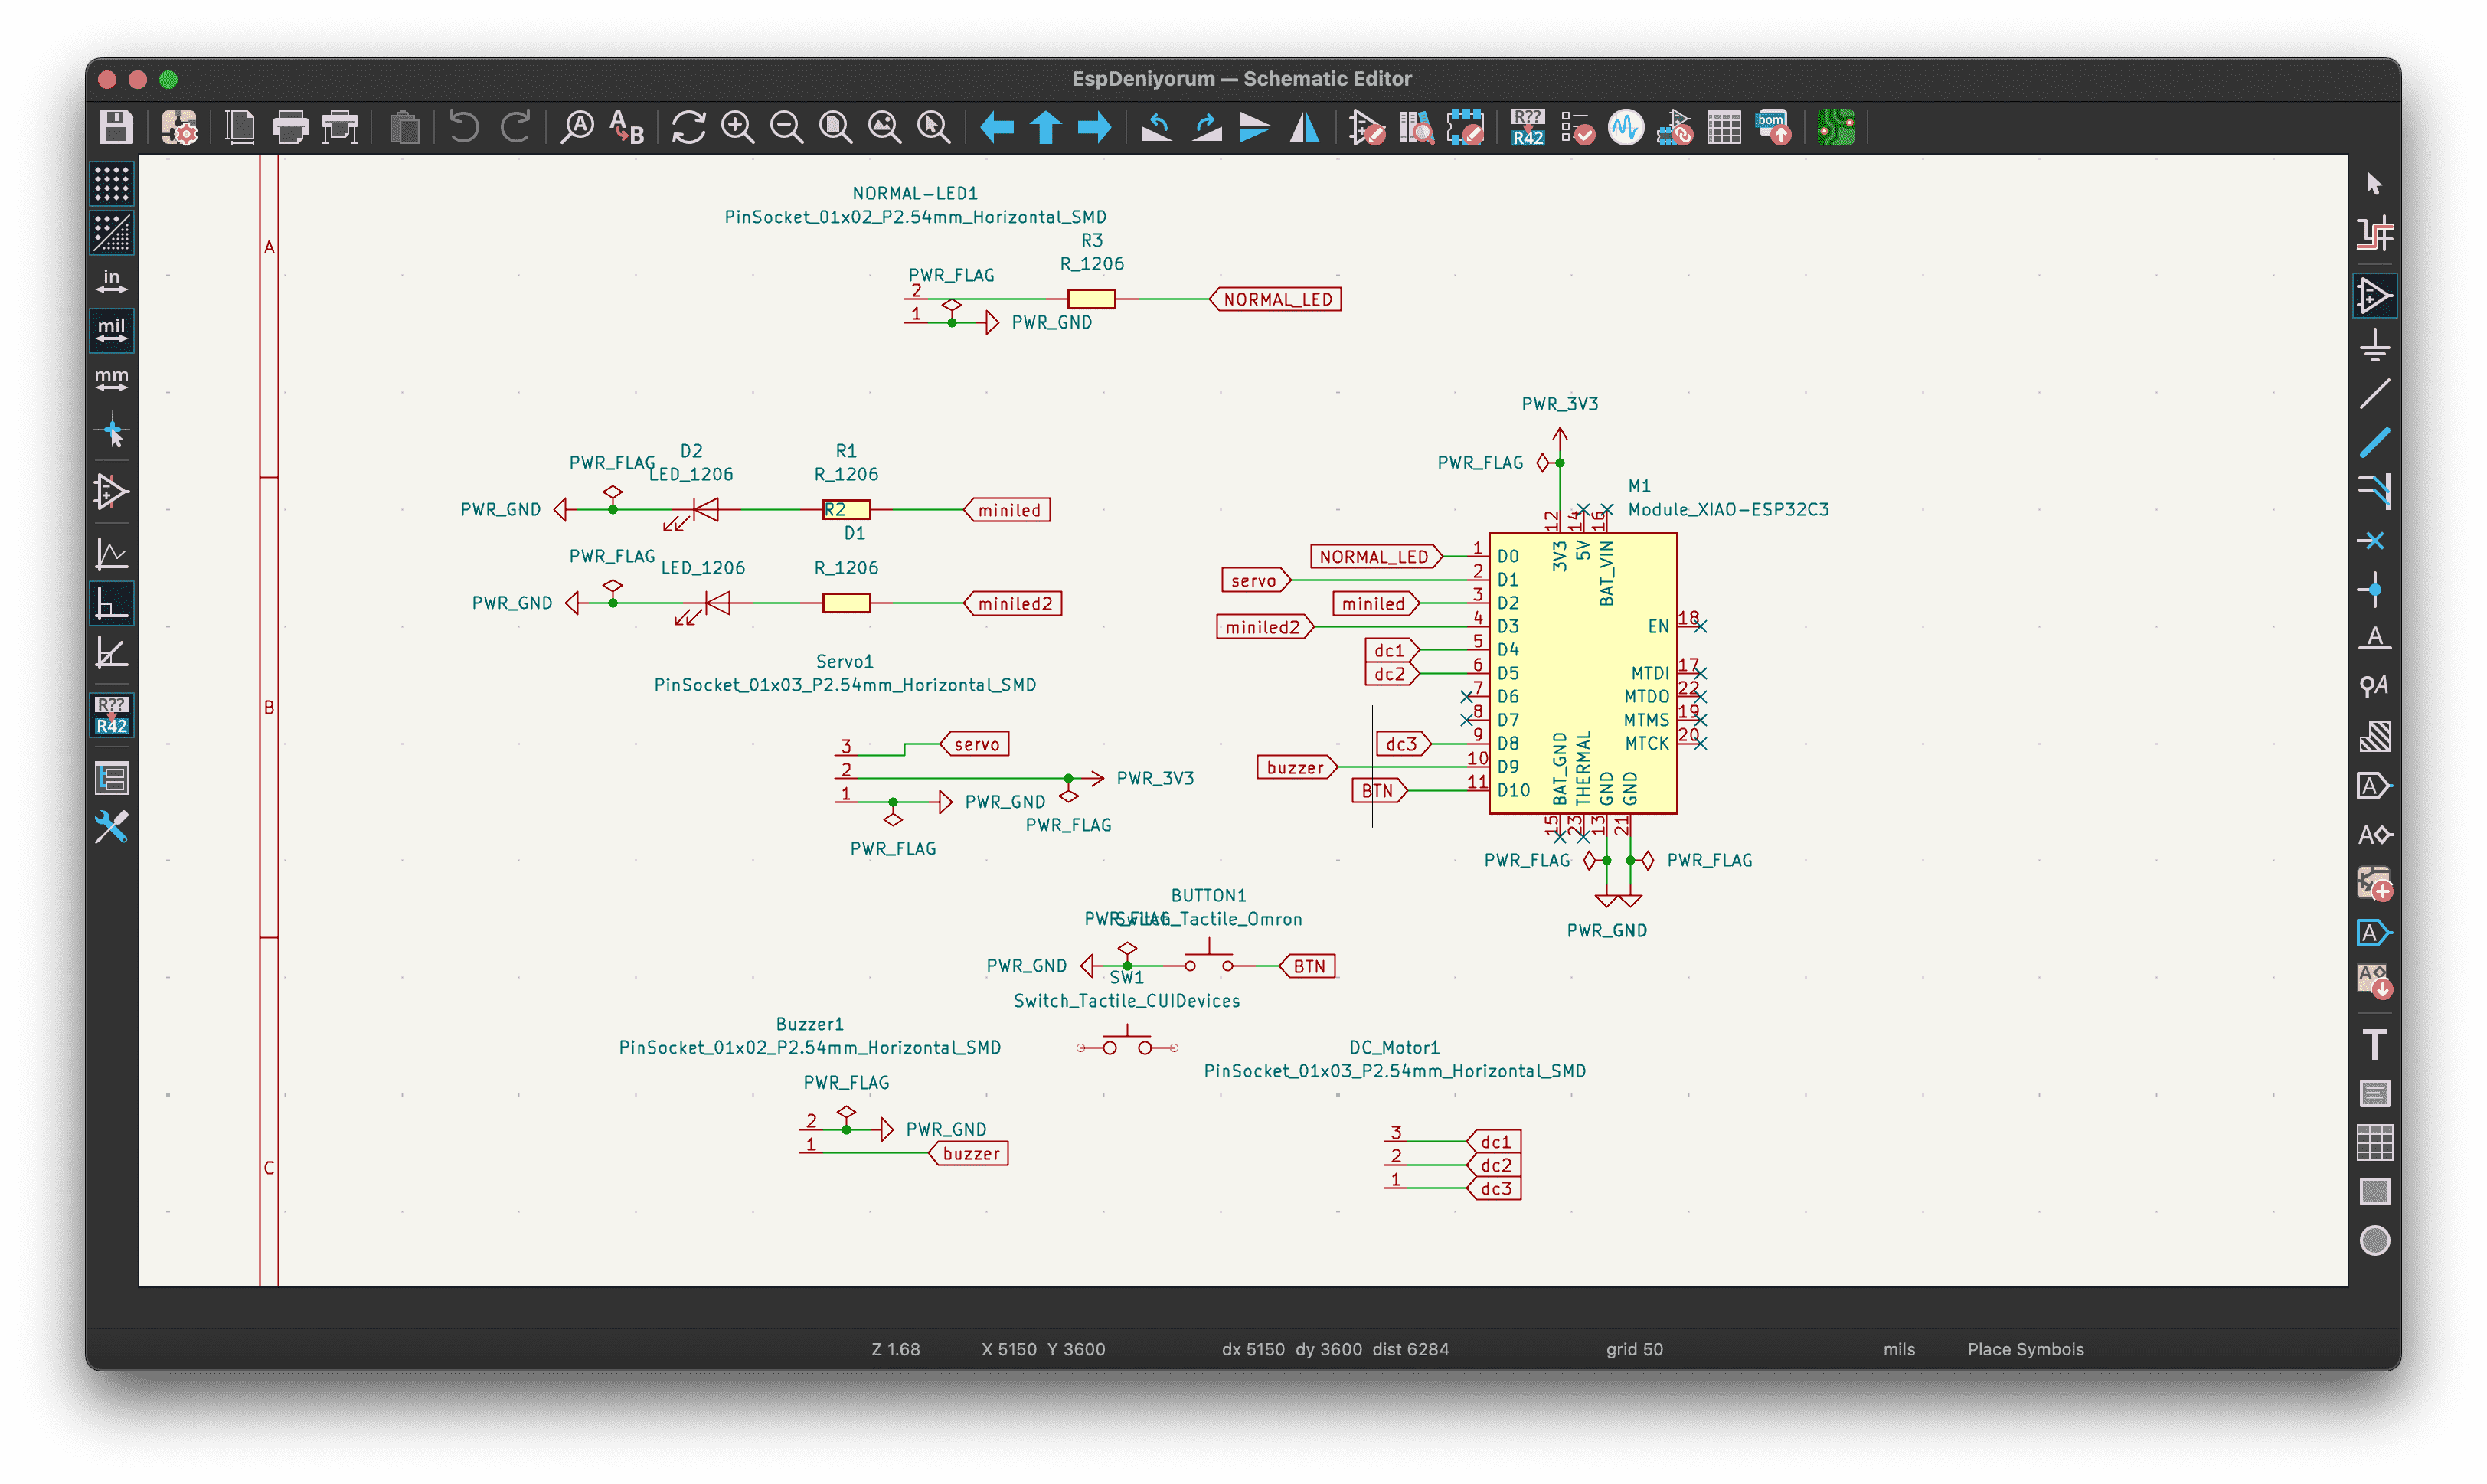Open Find with the magnifier-A icon

[577, 128]
